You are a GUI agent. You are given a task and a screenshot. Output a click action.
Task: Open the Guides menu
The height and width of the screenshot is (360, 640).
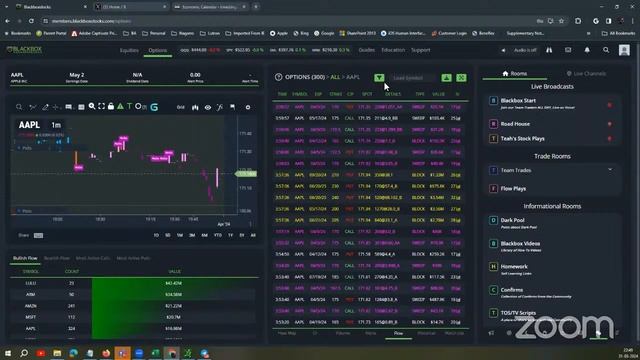367,50
